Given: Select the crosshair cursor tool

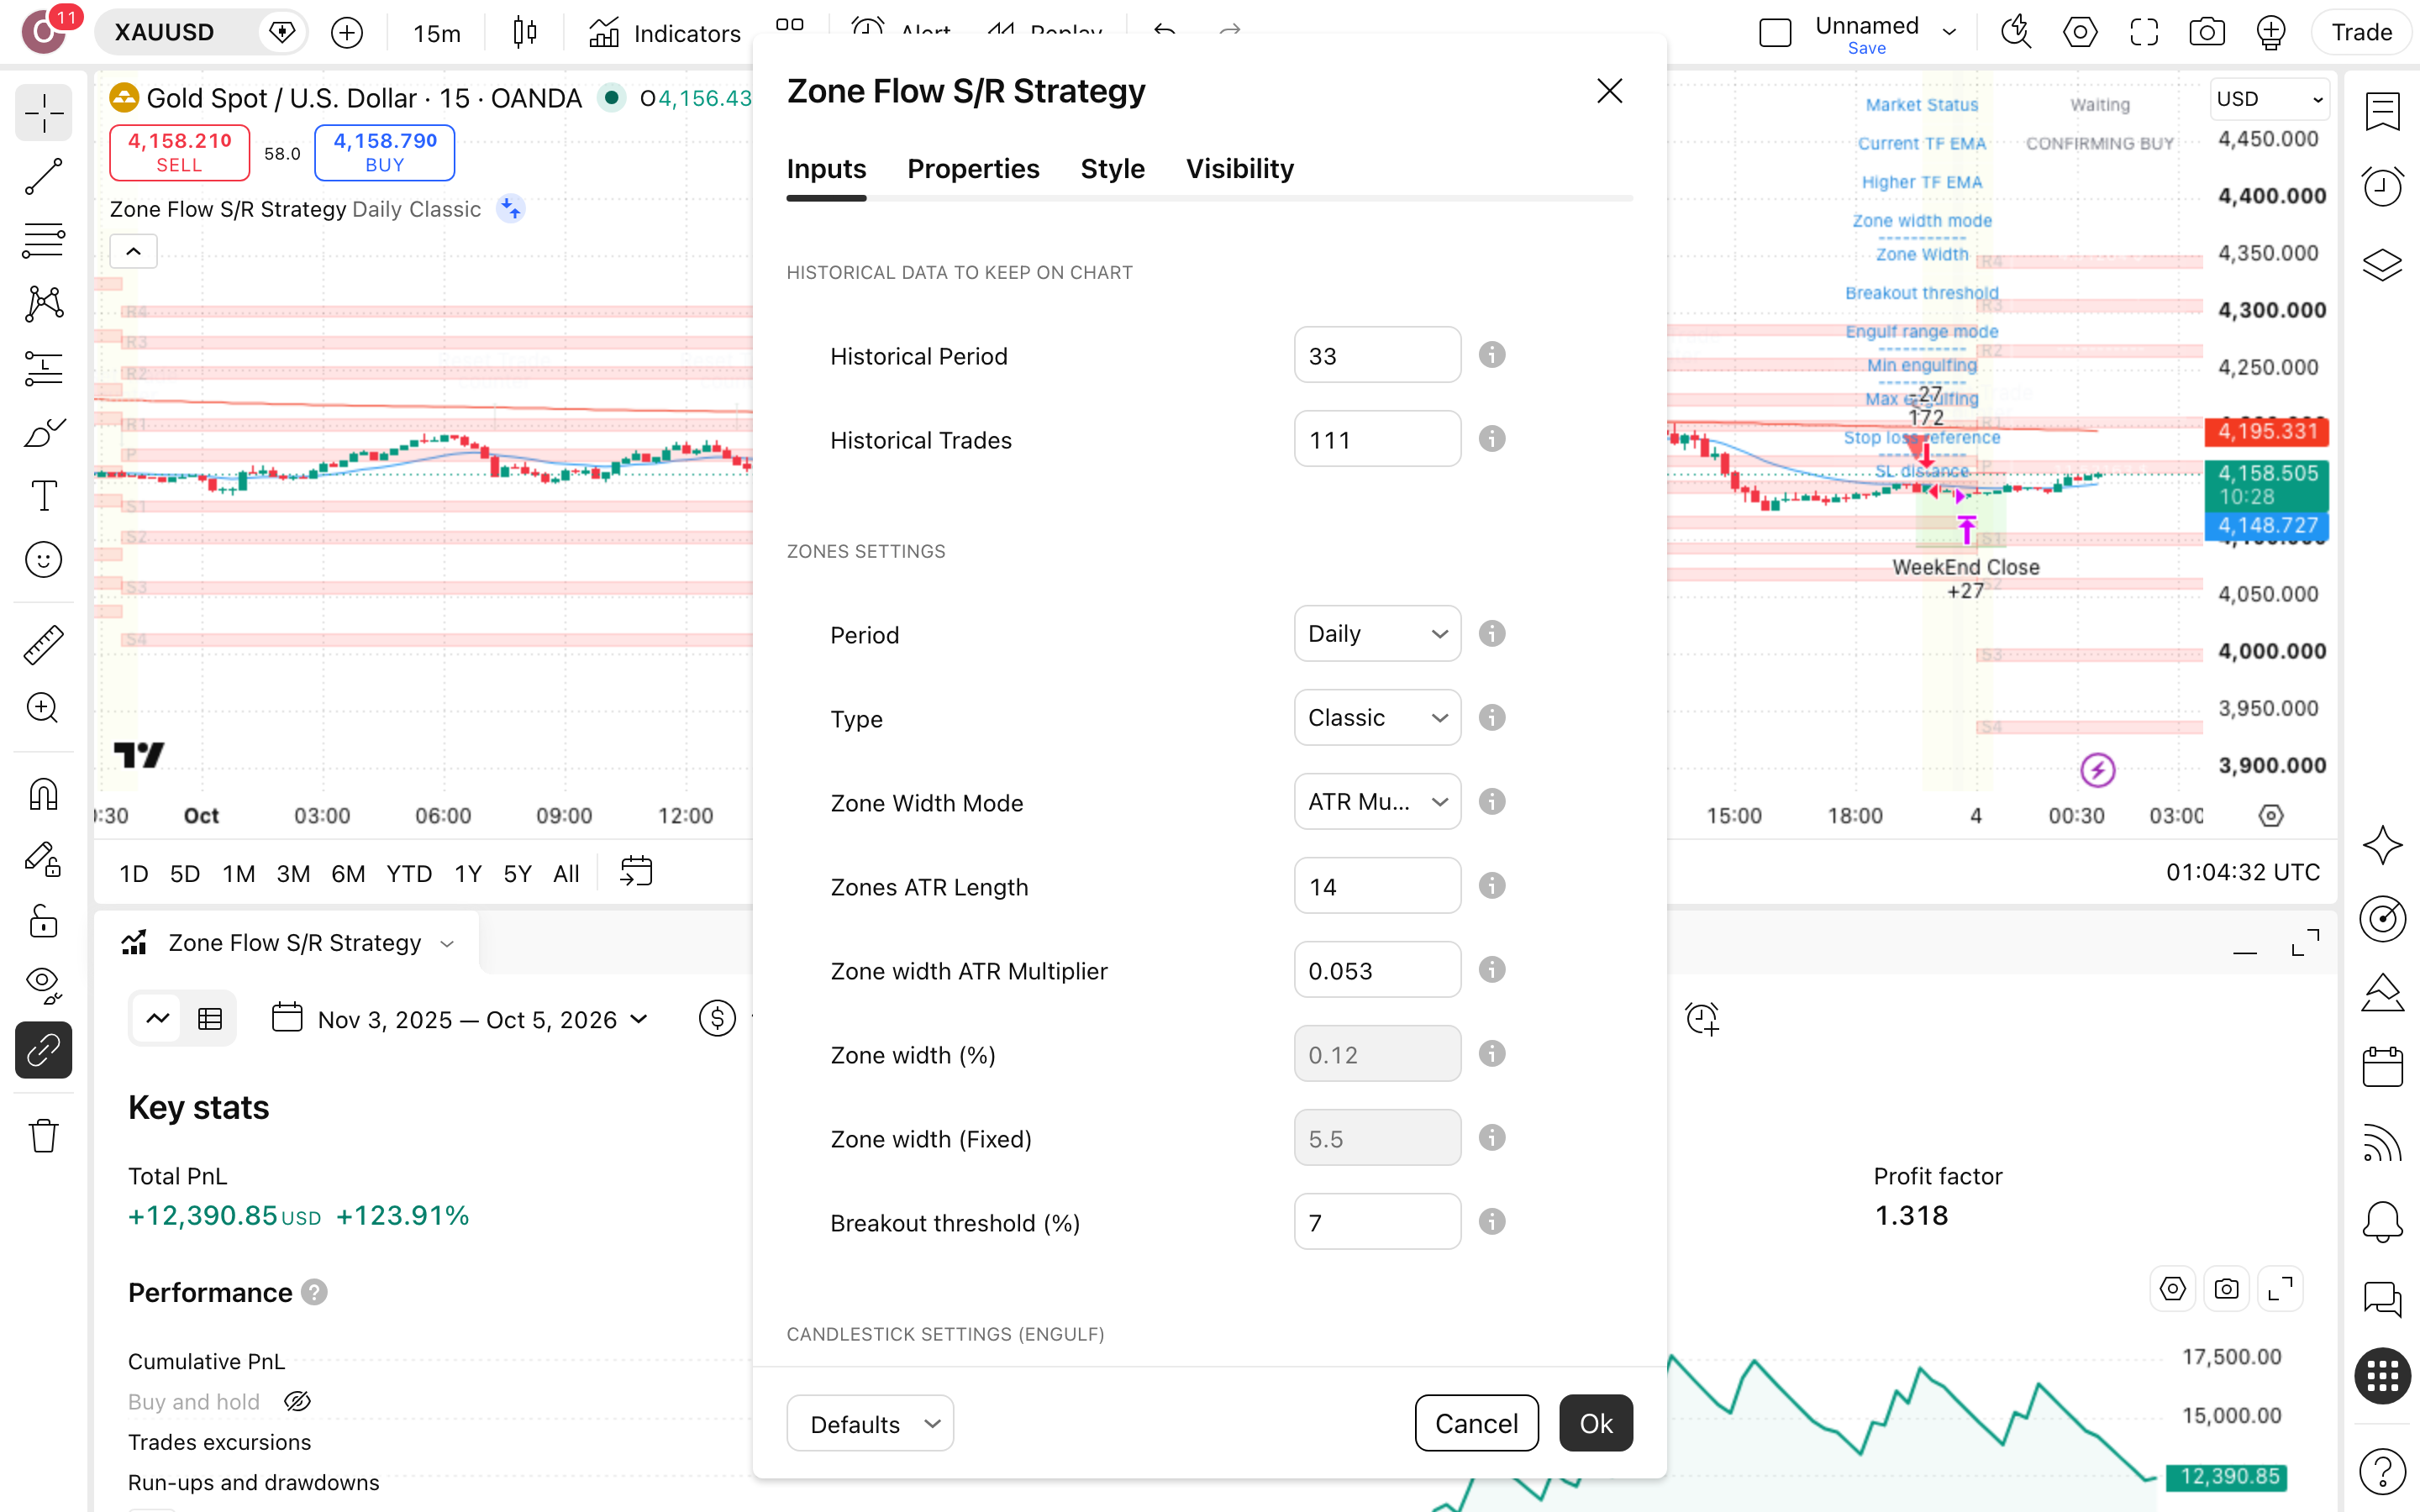Looking at the screenshot, I should pos(43,113).
